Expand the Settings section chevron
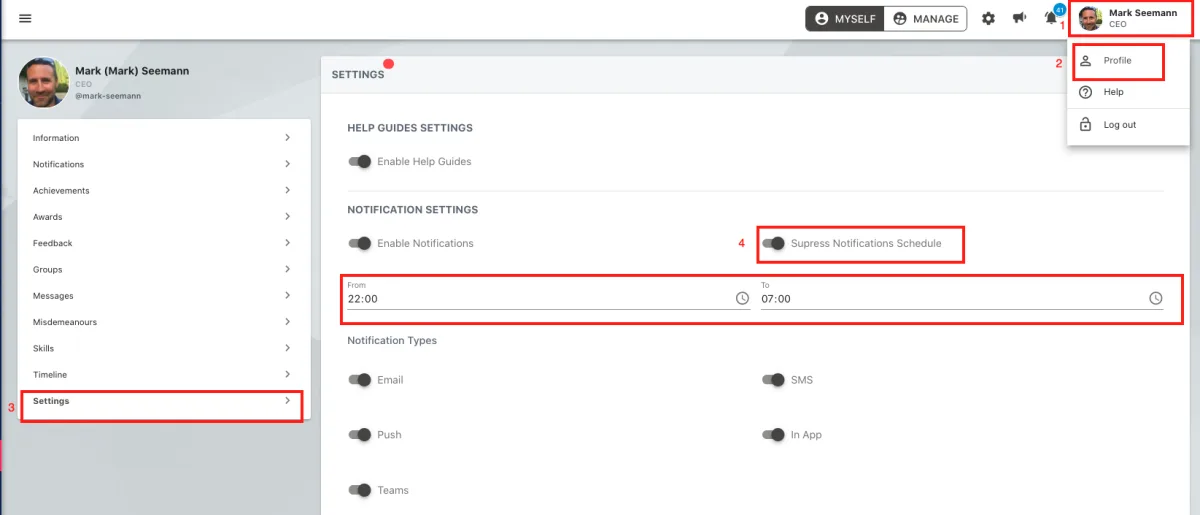 [x=287, y=401]
